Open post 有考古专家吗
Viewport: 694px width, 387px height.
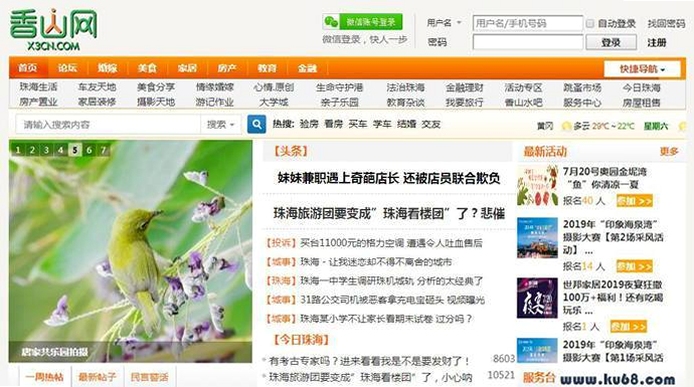click(x=369, y=361)
